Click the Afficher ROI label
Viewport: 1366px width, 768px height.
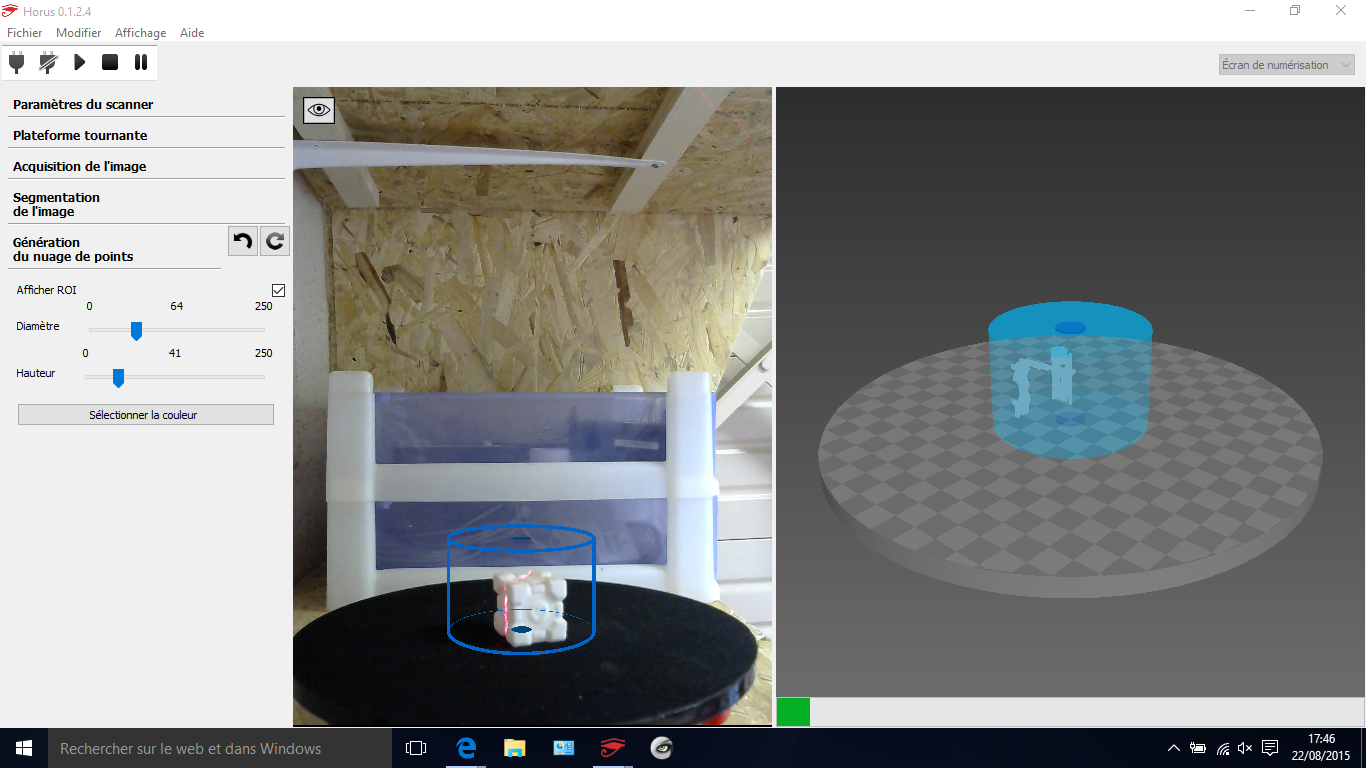[x=46, y=290]
